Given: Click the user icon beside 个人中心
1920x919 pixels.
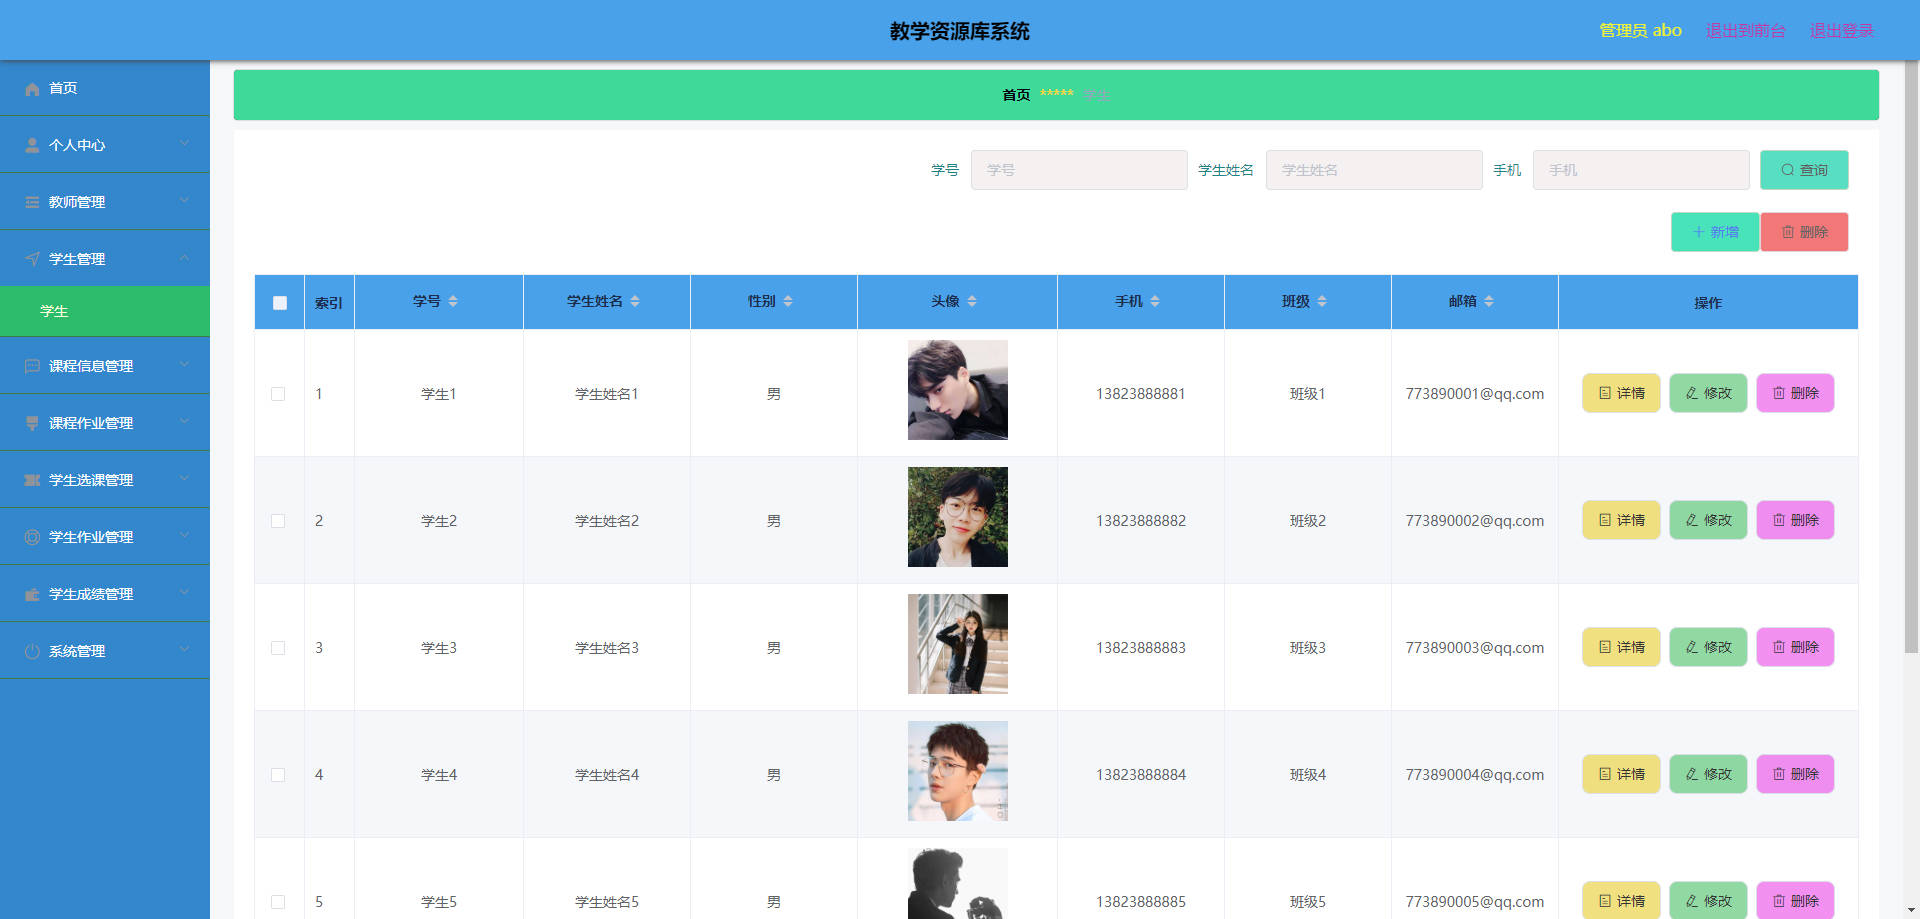Looking at the screenshot, I should tap(32, 146).
